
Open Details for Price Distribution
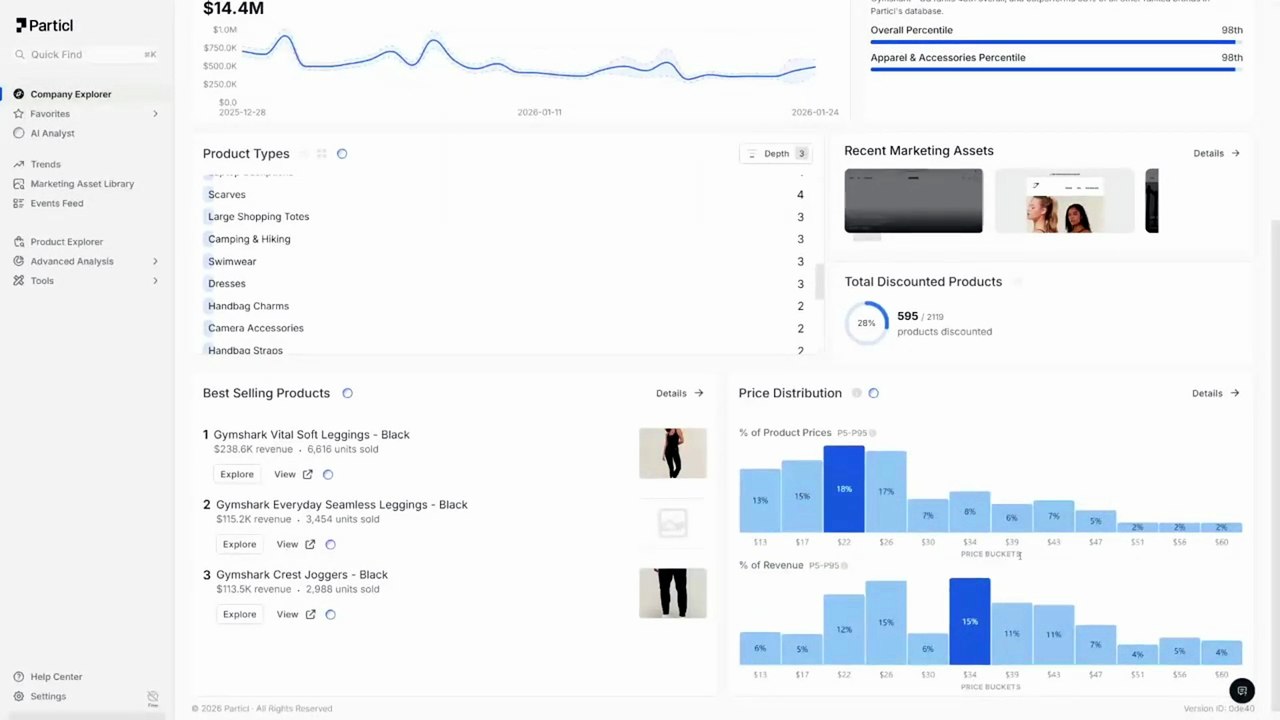click(1216, 393)
